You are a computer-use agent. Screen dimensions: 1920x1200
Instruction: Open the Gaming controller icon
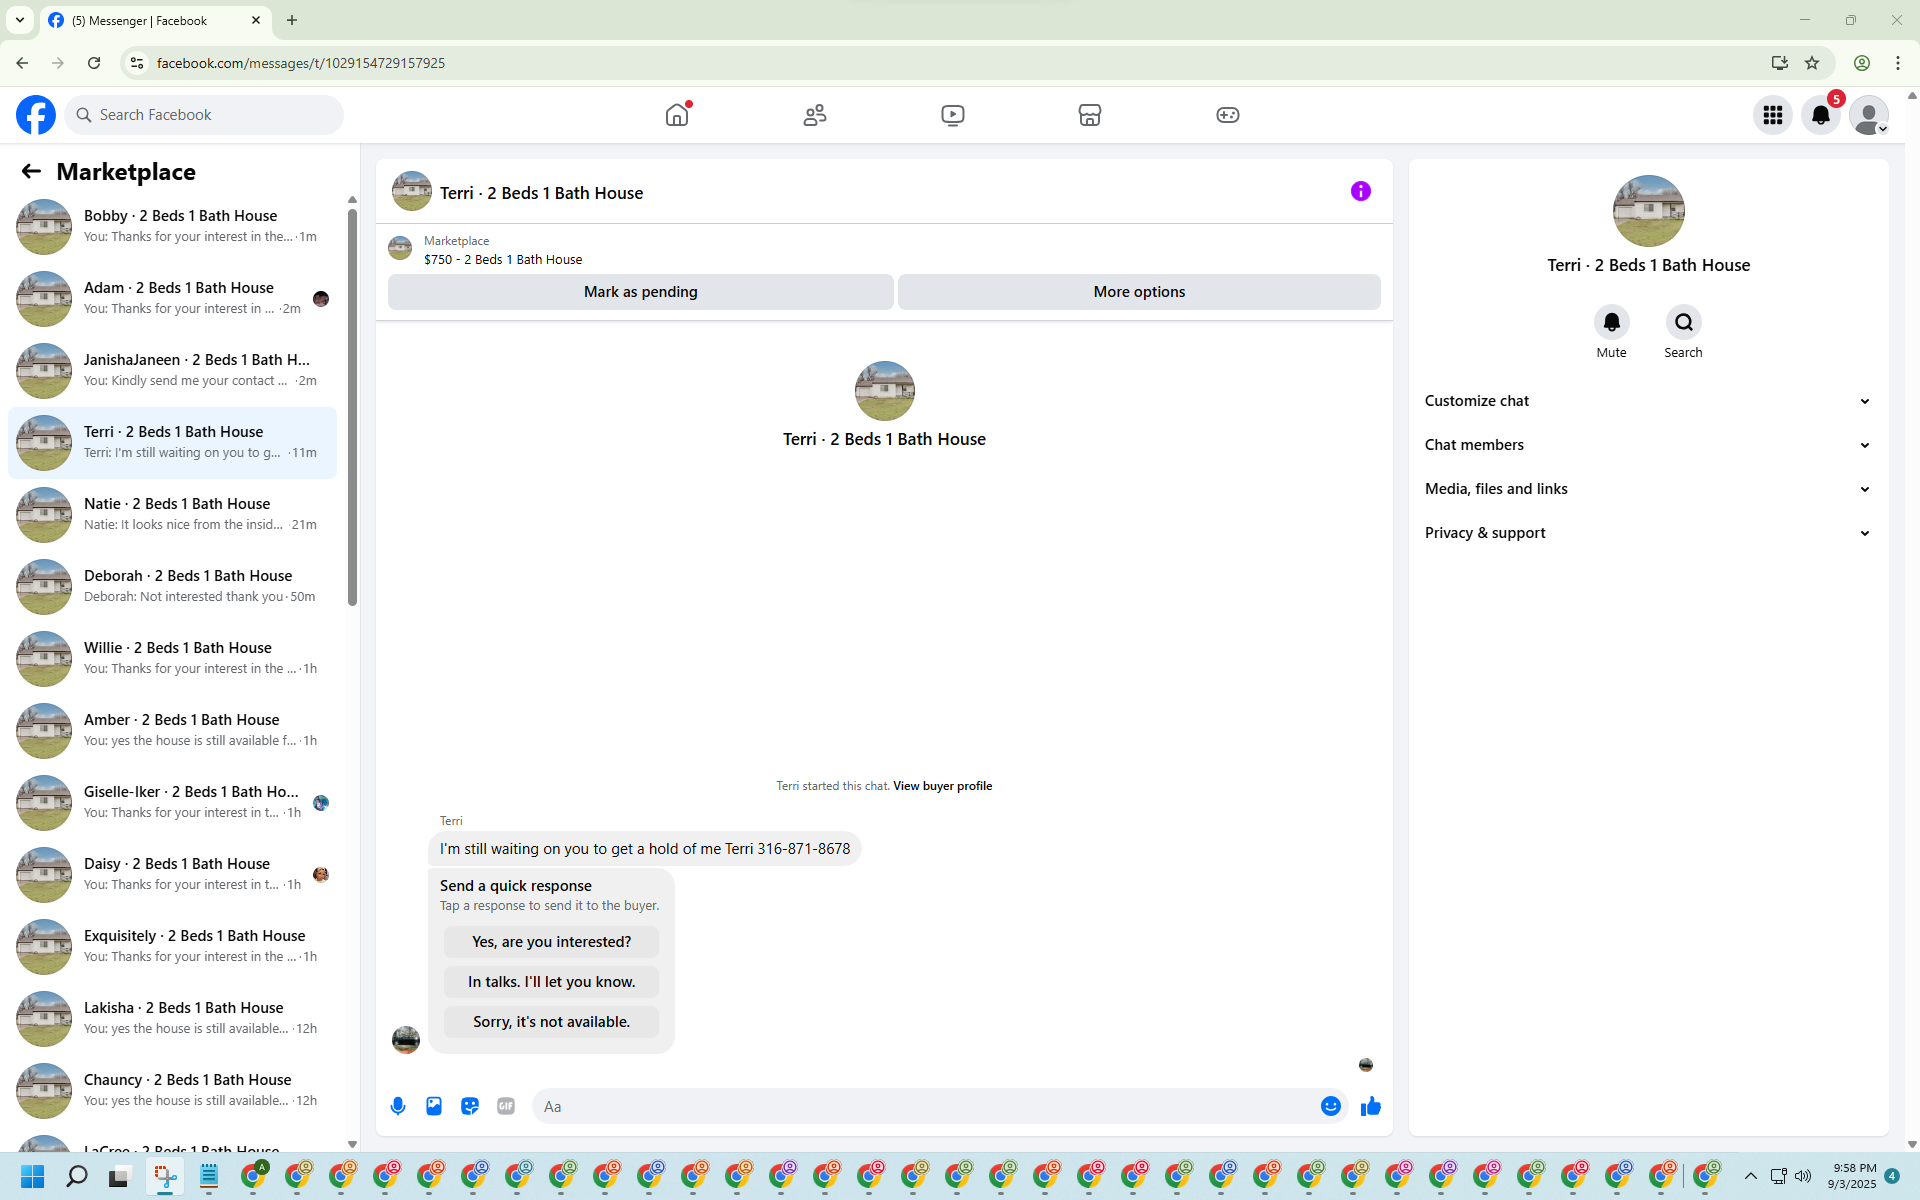click(x=1228, y=115)
